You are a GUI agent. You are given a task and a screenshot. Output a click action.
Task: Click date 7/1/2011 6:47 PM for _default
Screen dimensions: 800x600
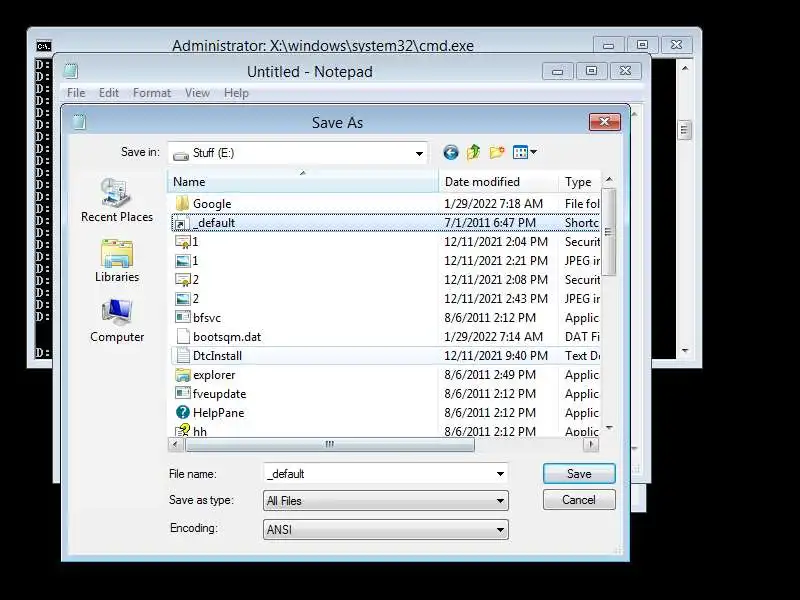490,223
